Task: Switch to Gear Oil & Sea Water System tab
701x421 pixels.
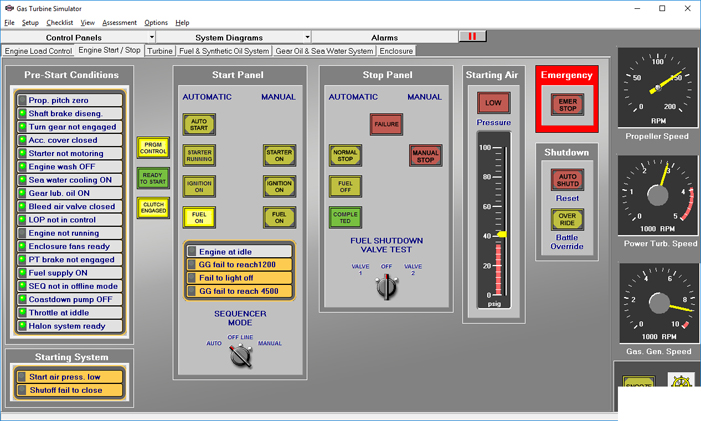Action: coord(324,51)
